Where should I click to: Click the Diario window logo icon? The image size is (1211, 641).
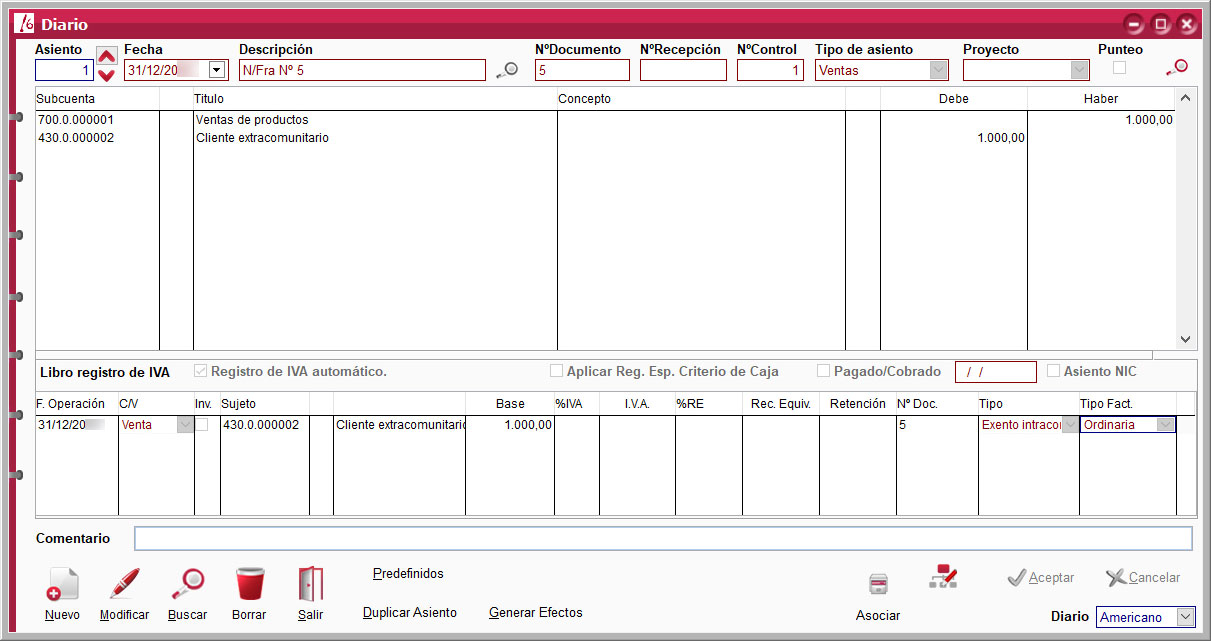[x=24, y=24]
